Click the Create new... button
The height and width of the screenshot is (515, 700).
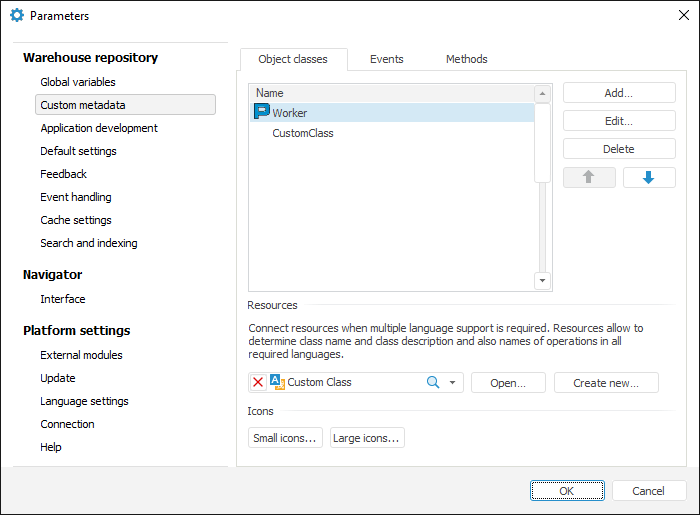tap(607, 382)
